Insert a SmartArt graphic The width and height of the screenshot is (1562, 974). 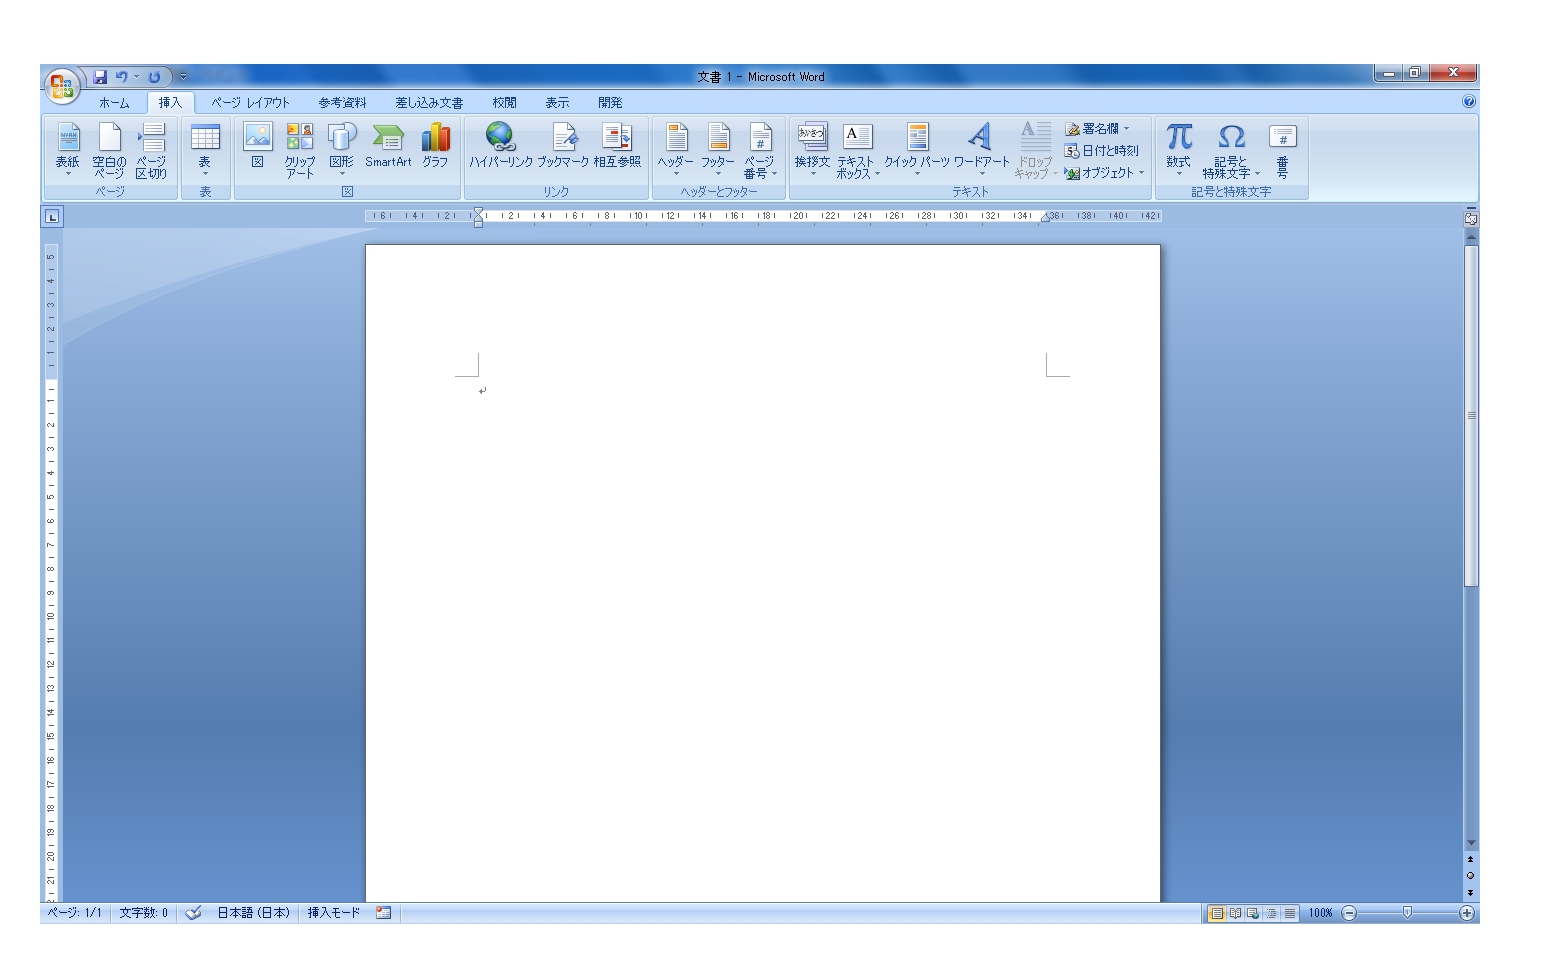(388, 146)
